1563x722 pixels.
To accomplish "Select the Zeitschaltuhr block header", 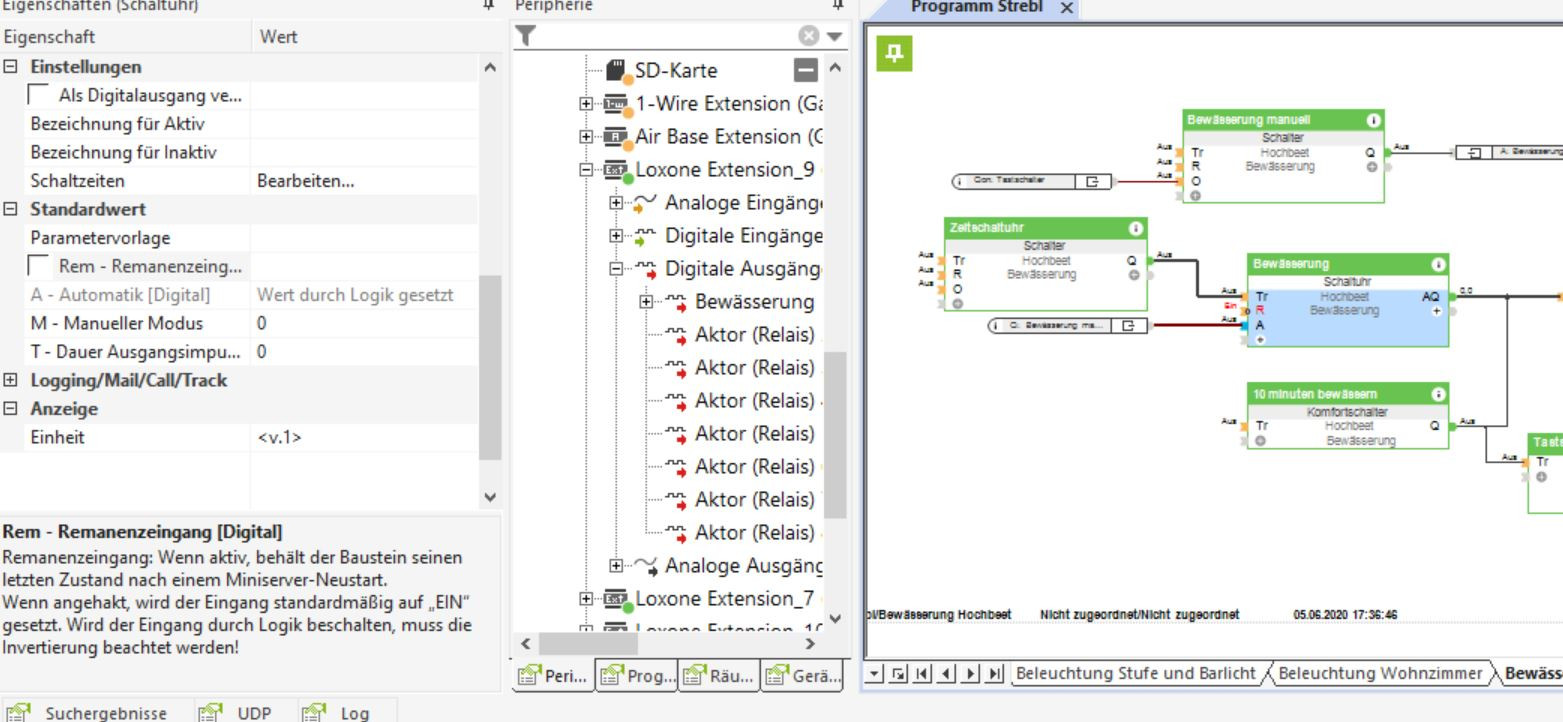I will 1046,228.
